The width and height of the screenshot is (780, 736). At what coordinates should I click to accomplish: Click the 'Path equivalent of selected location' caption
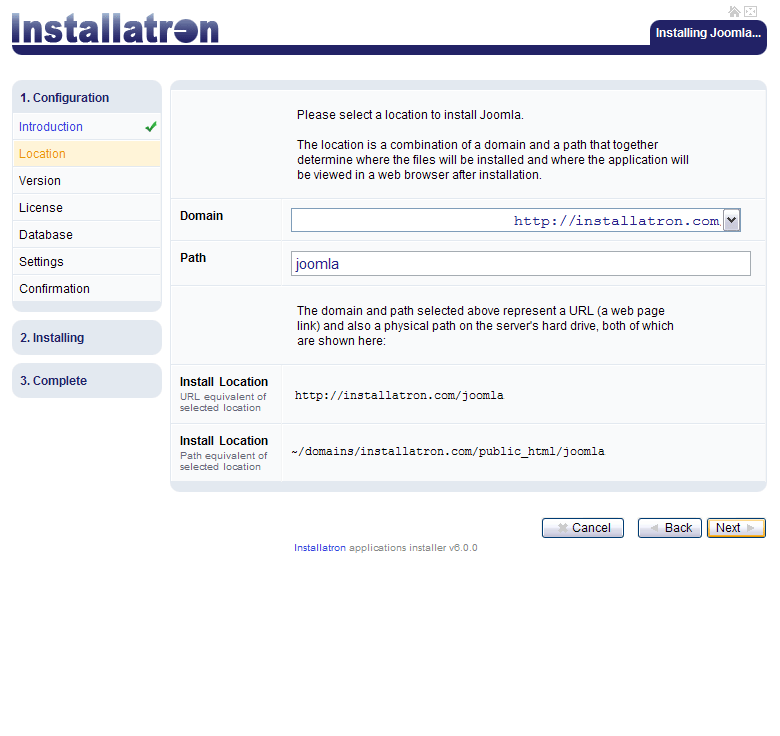tap(223, 461)
